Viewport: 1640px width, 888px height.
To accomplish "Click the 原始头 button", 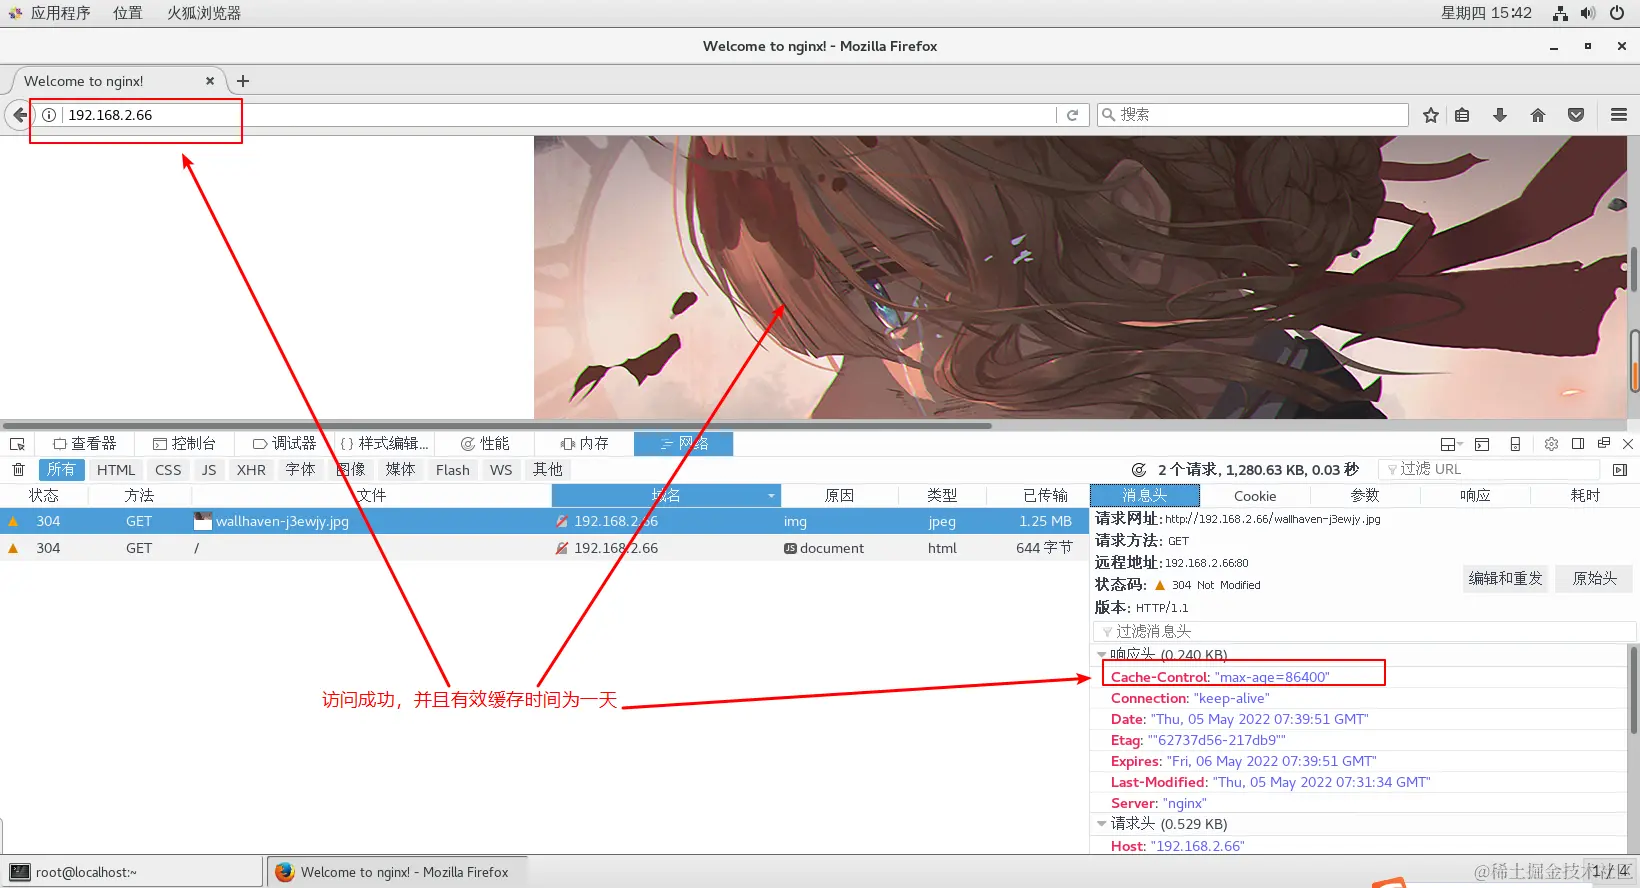I will 1594,578.
